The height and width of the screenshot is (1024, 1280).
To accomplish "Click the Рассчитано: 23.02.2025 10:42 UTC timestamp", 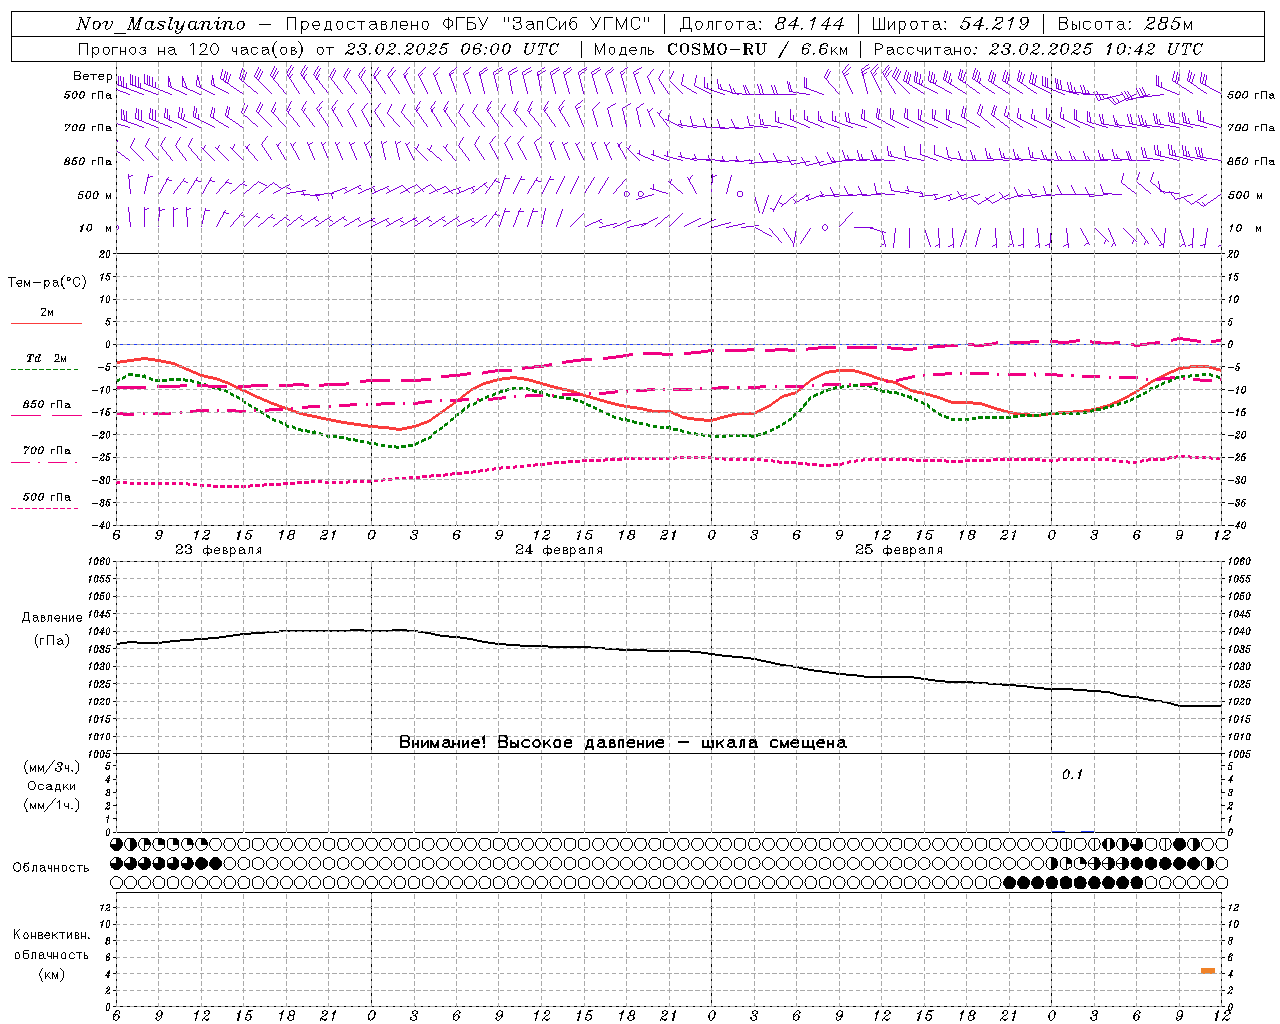I will click(x=1038, y=49).
